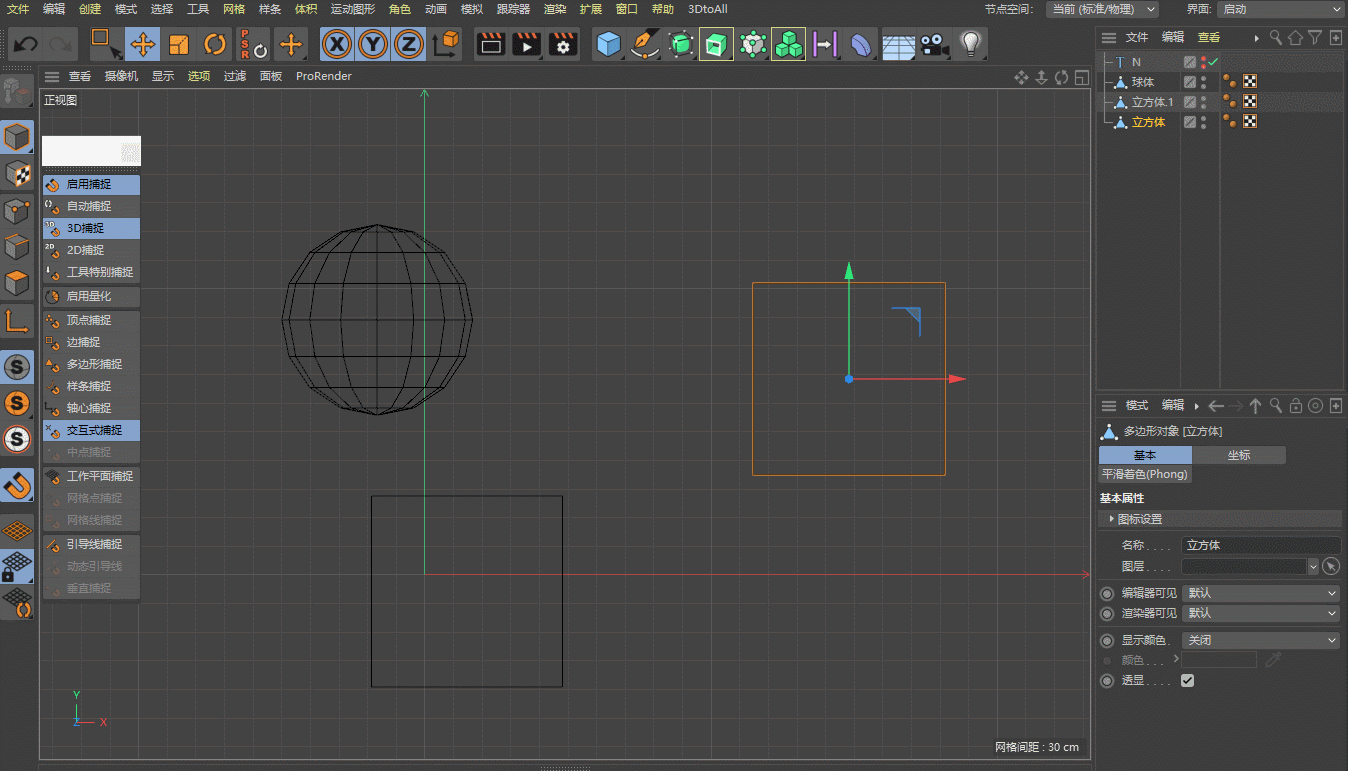Toggle the X axis lock

pyautogui.click(x=337, y=44)
